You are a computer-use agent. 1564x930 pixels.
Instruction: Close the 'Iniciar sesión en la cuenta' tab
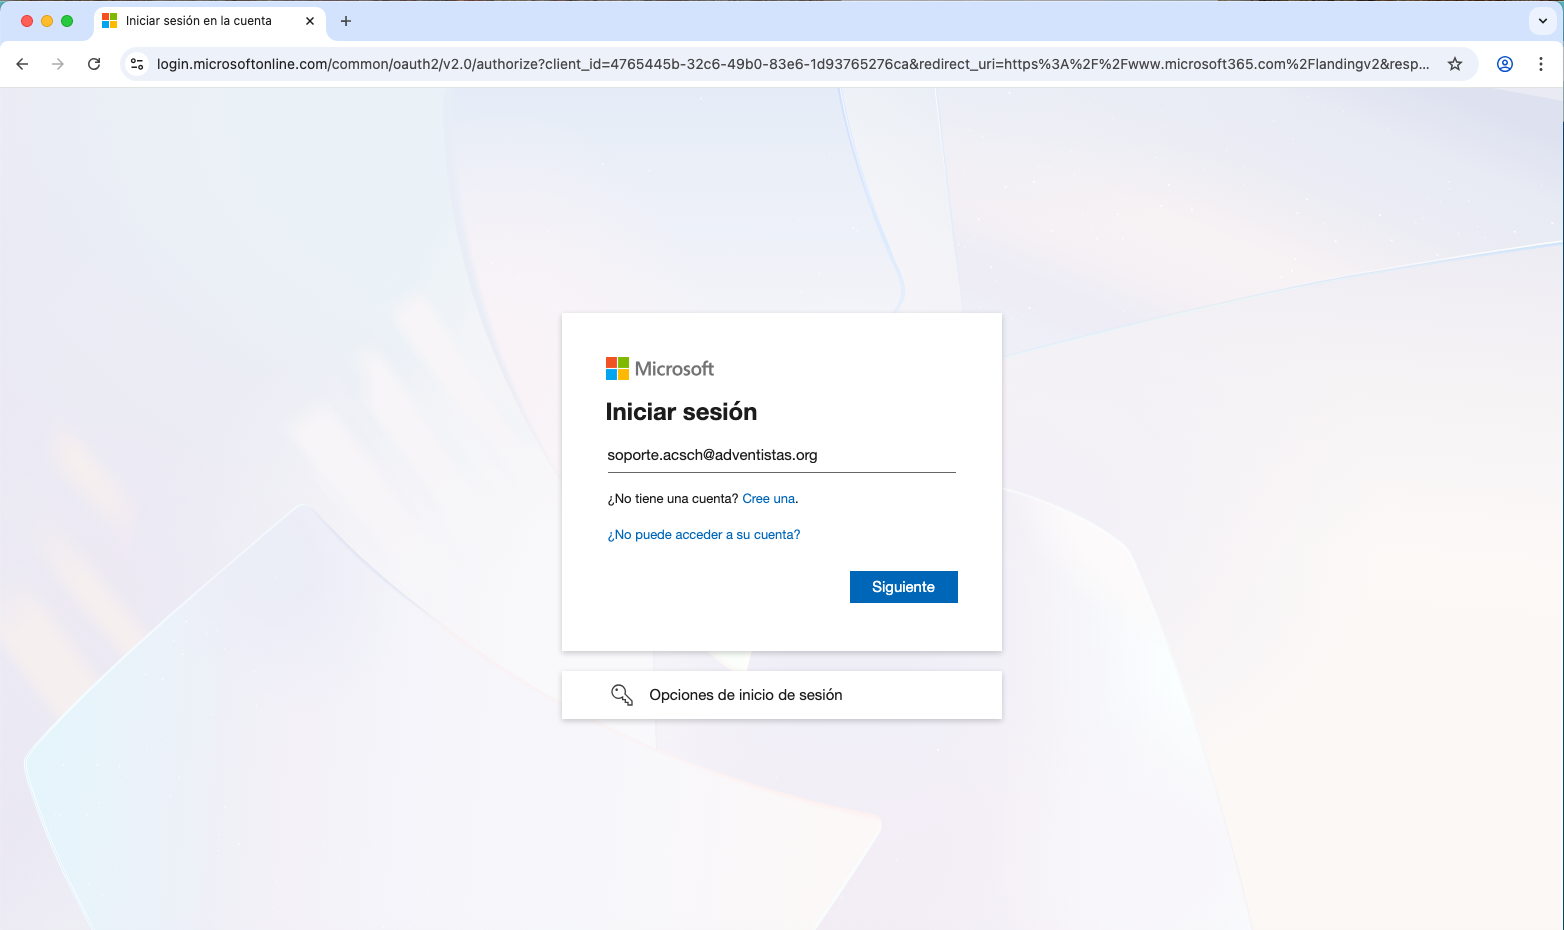pyautogui.click(x=310, y=21)
